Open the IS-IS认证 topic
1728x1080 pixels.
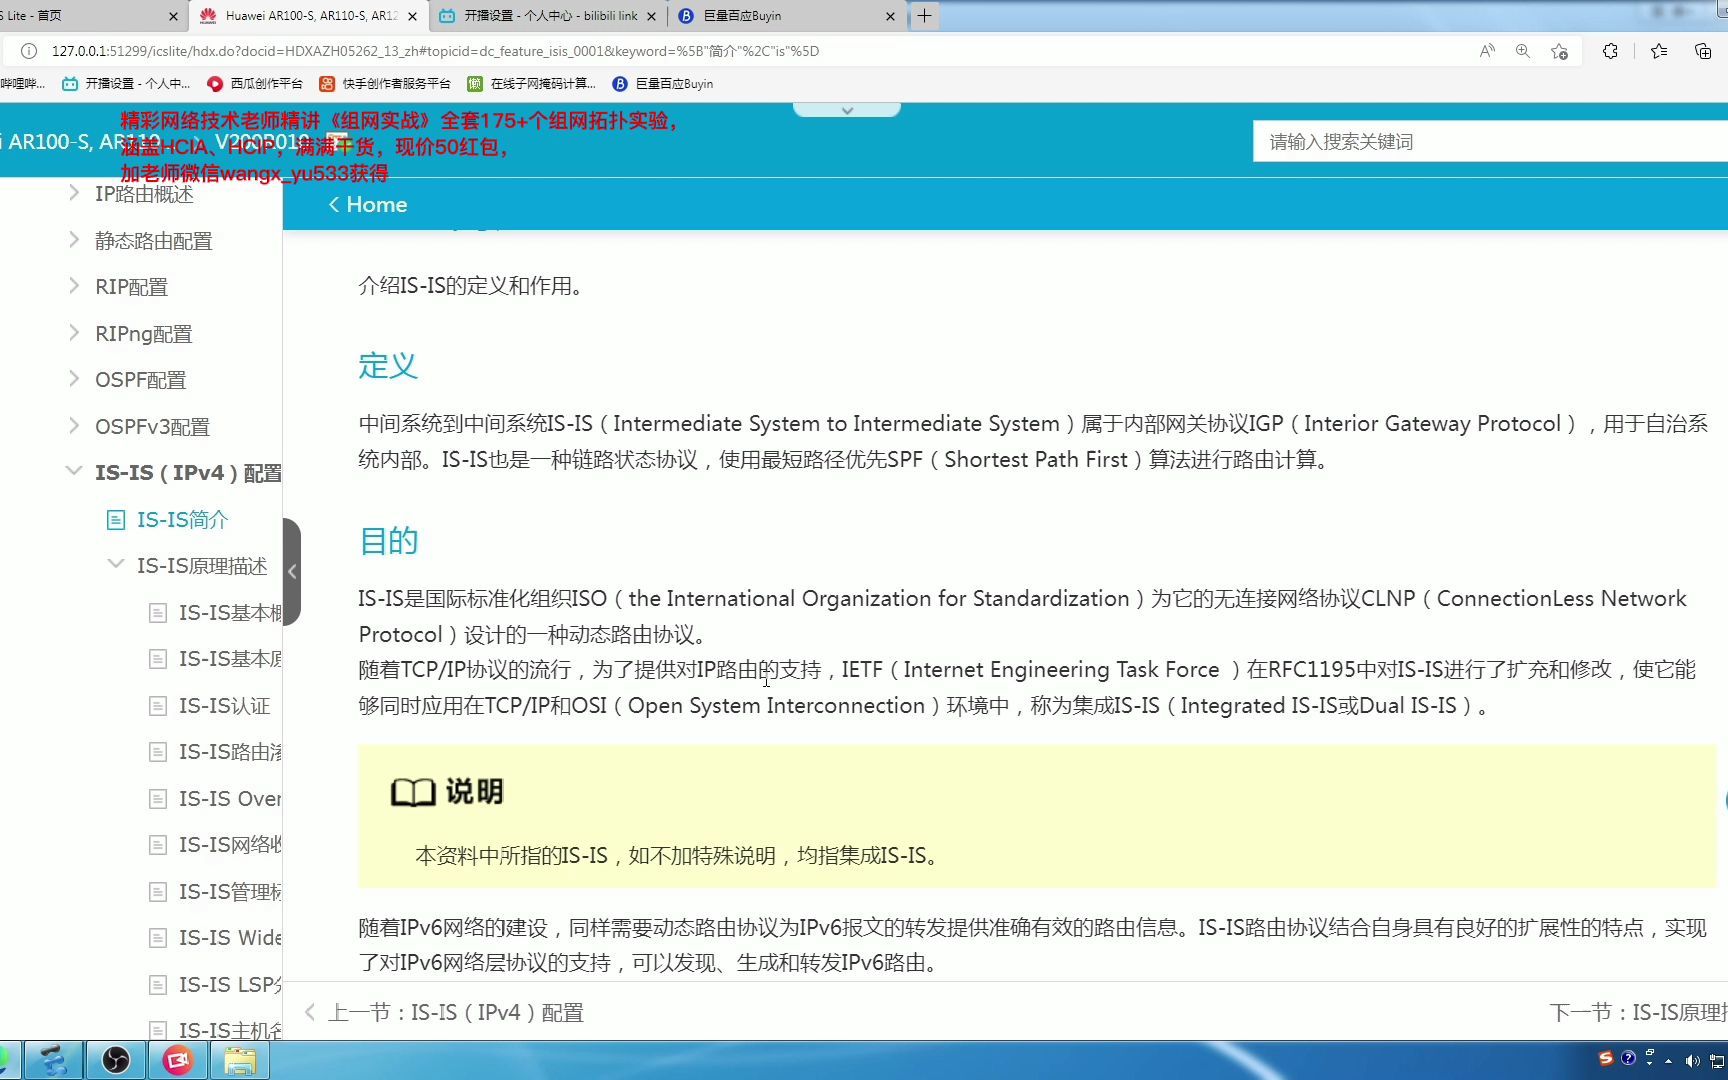pyautogui.click(x=225, y=705)
